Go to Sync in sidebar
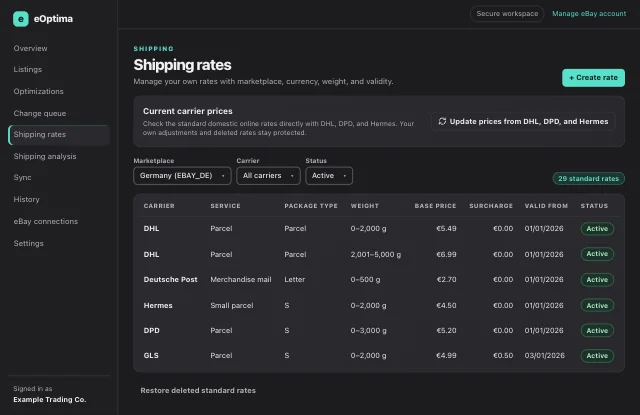 [x=22, y=178]
